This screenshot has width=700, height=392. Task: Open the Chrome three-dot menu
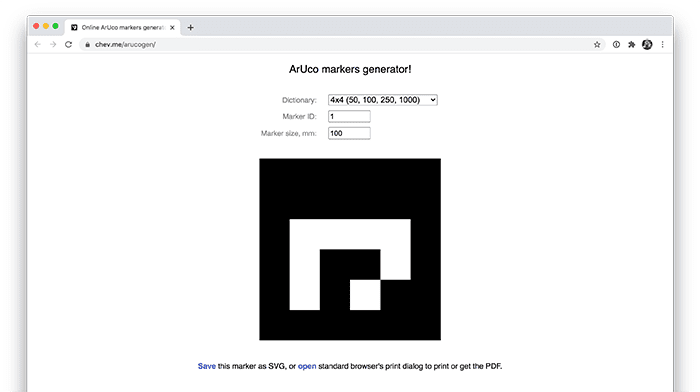pos(662,44)
